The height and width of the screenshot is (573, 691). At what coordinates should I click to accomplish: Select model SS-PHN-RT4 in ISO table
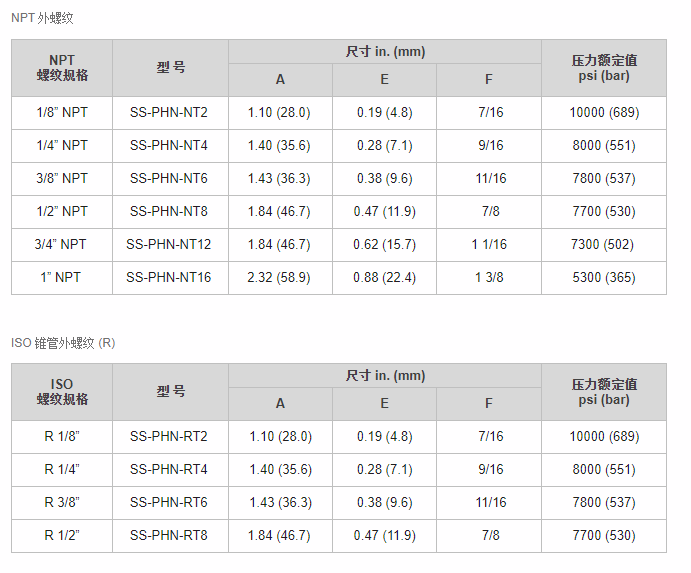coord(169,470)
